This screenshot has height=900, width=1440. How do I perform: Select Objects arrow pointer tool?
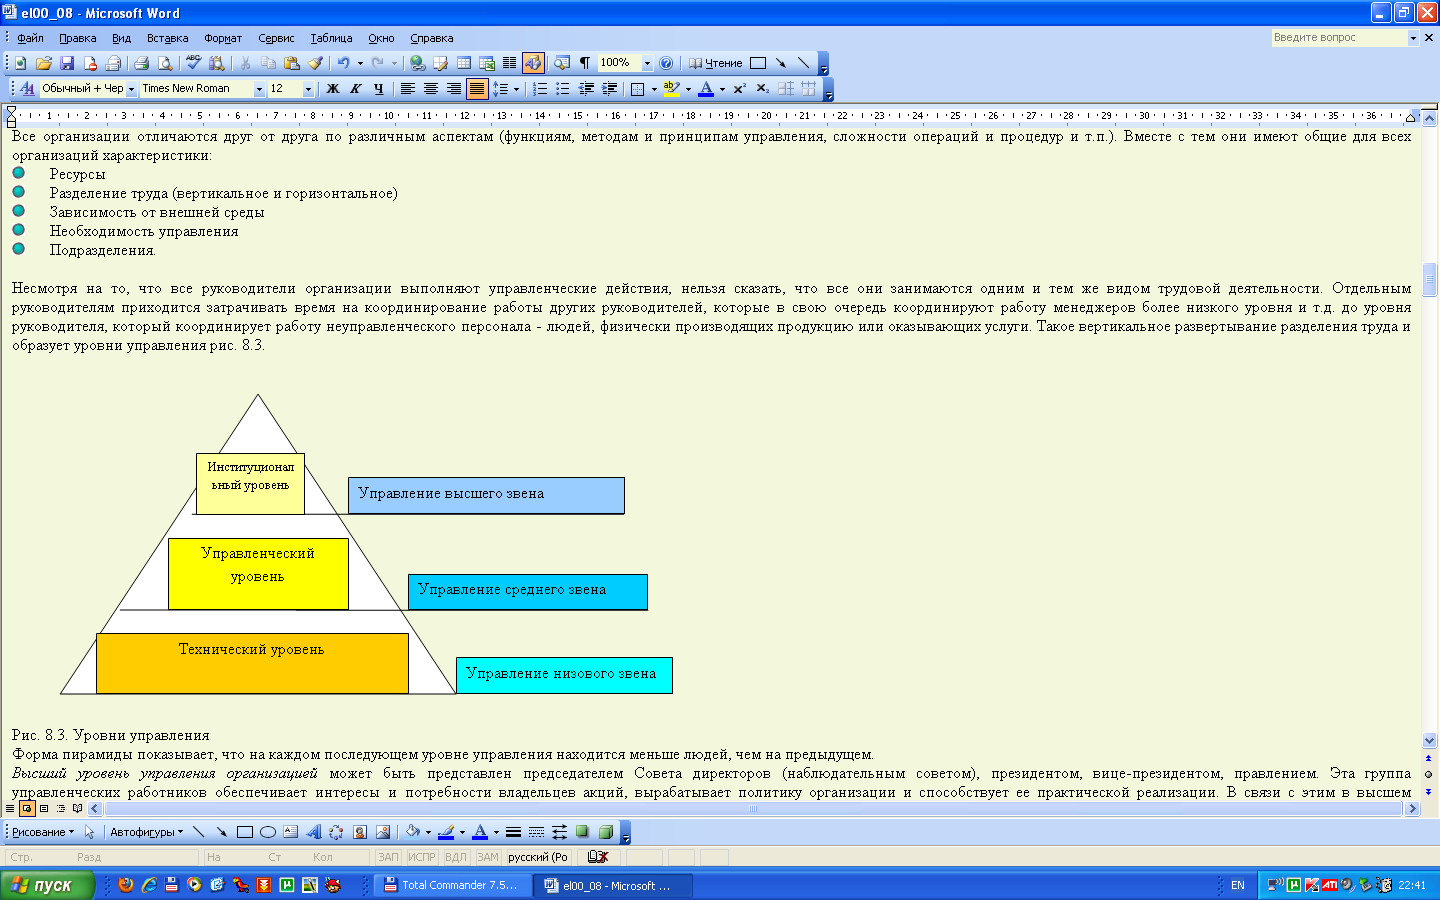(89, 832)
